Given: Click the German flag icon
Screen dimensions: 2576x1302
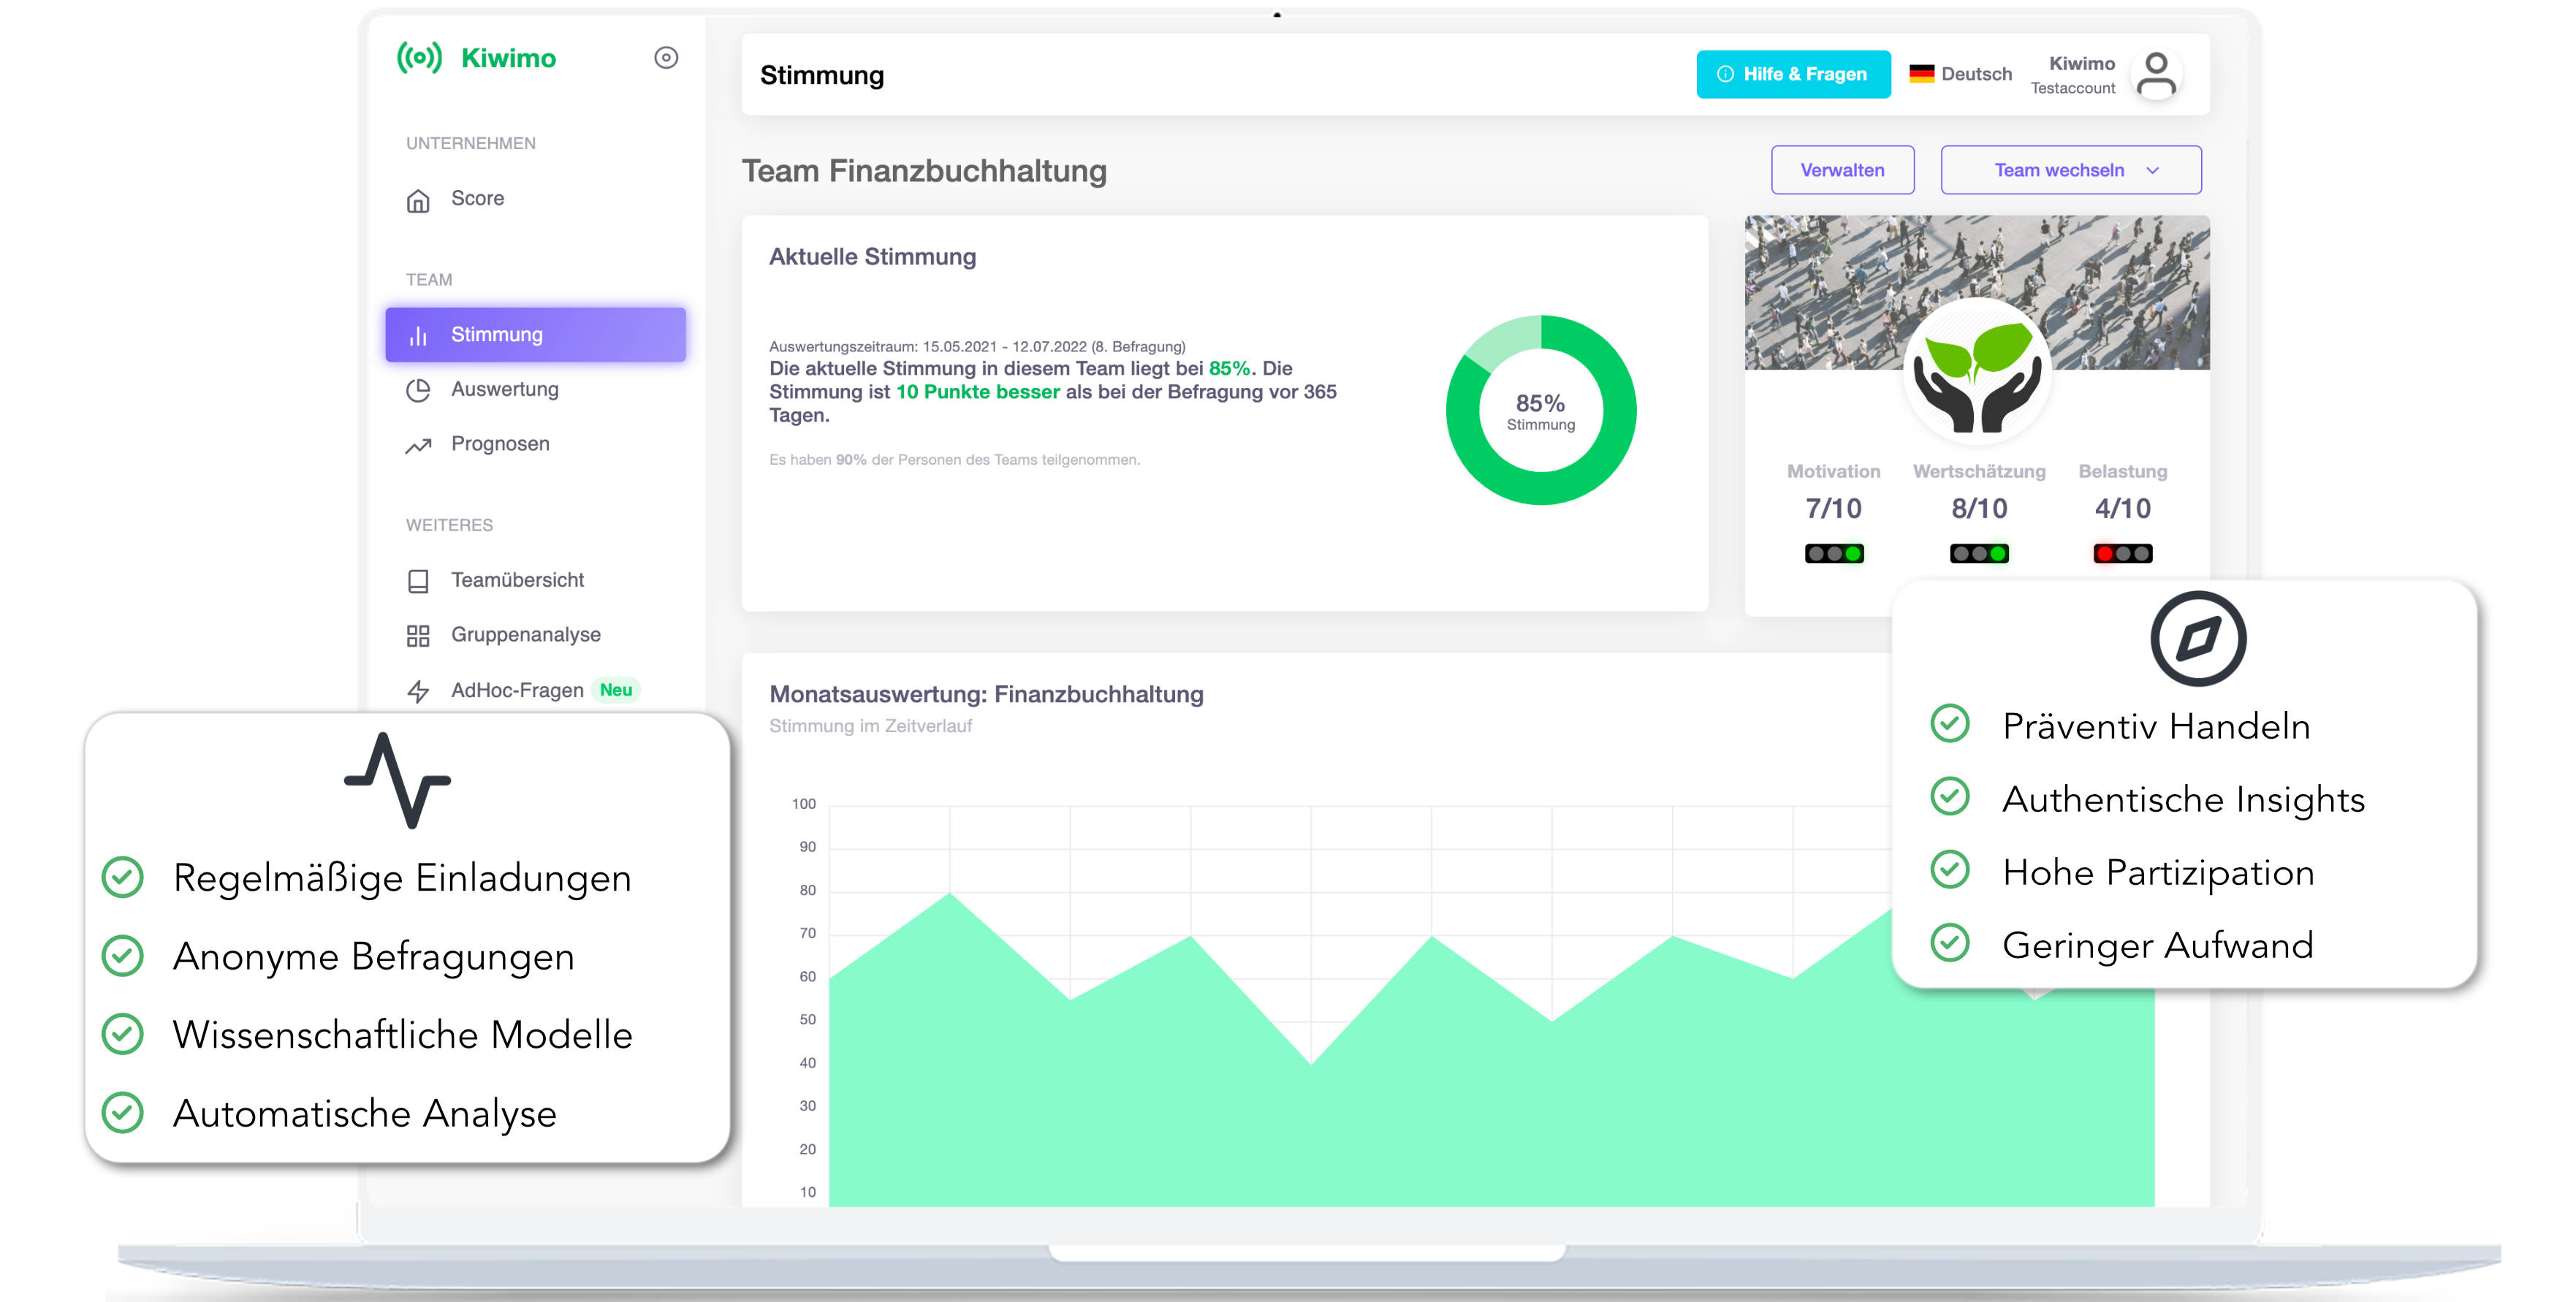Looking at the screenshot, I should click(1921, 74).
